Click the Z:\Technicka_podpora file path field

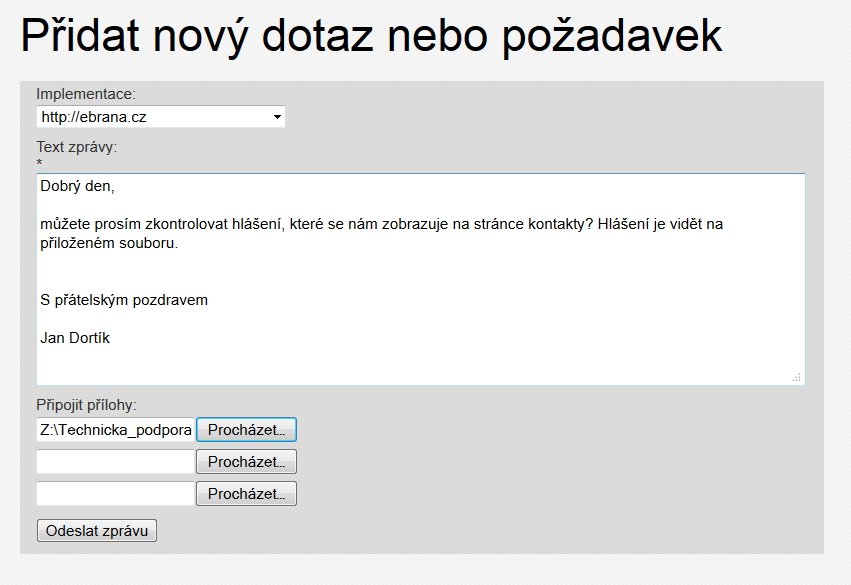115,430
